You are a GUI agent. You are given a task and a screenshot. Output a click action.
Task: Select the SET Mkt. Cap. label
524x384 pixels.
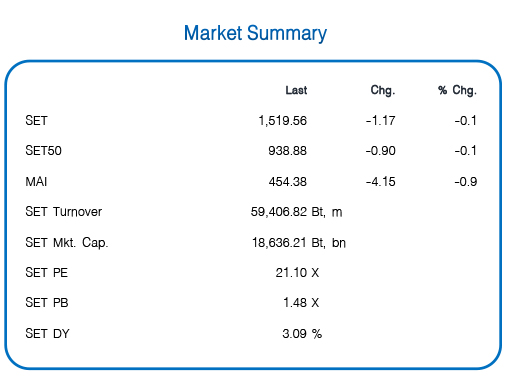pos(67,243)
